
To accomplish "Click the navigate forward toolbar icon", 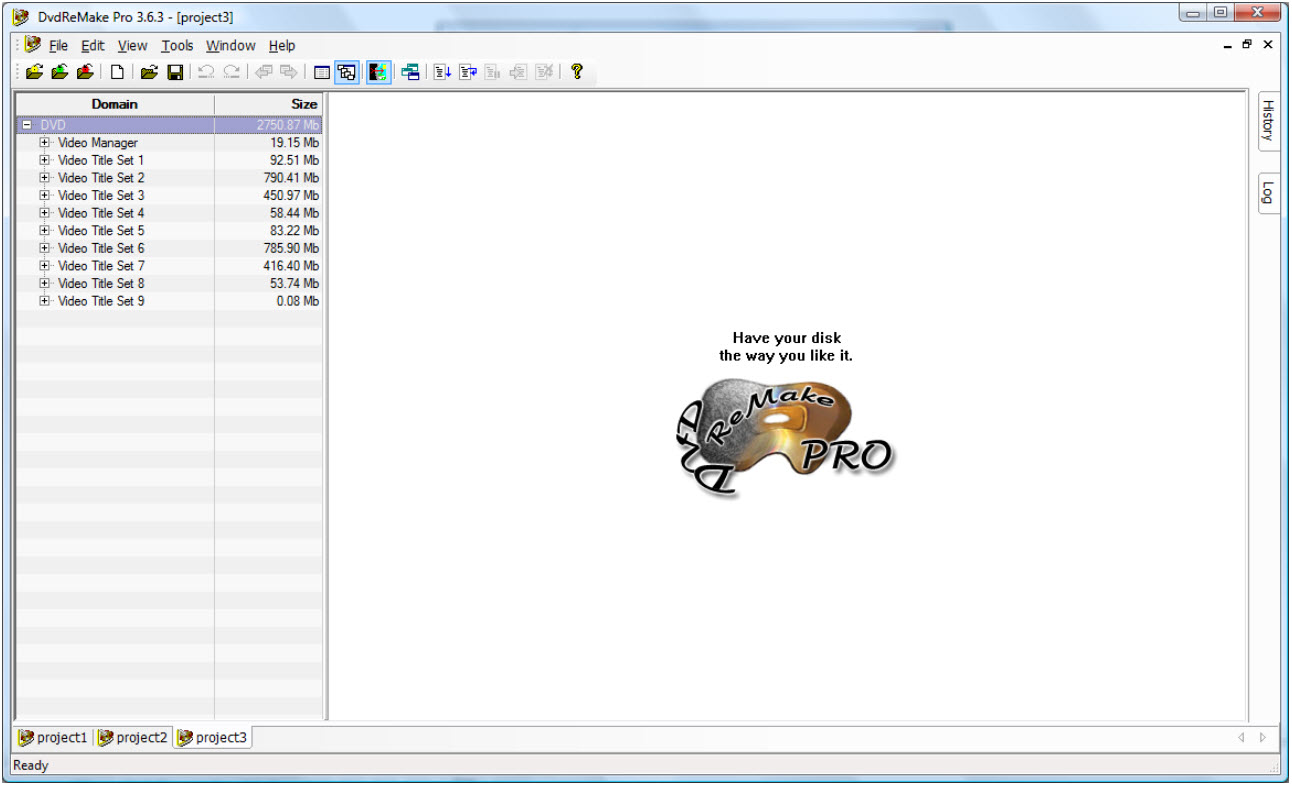I will tap(288, 72).
